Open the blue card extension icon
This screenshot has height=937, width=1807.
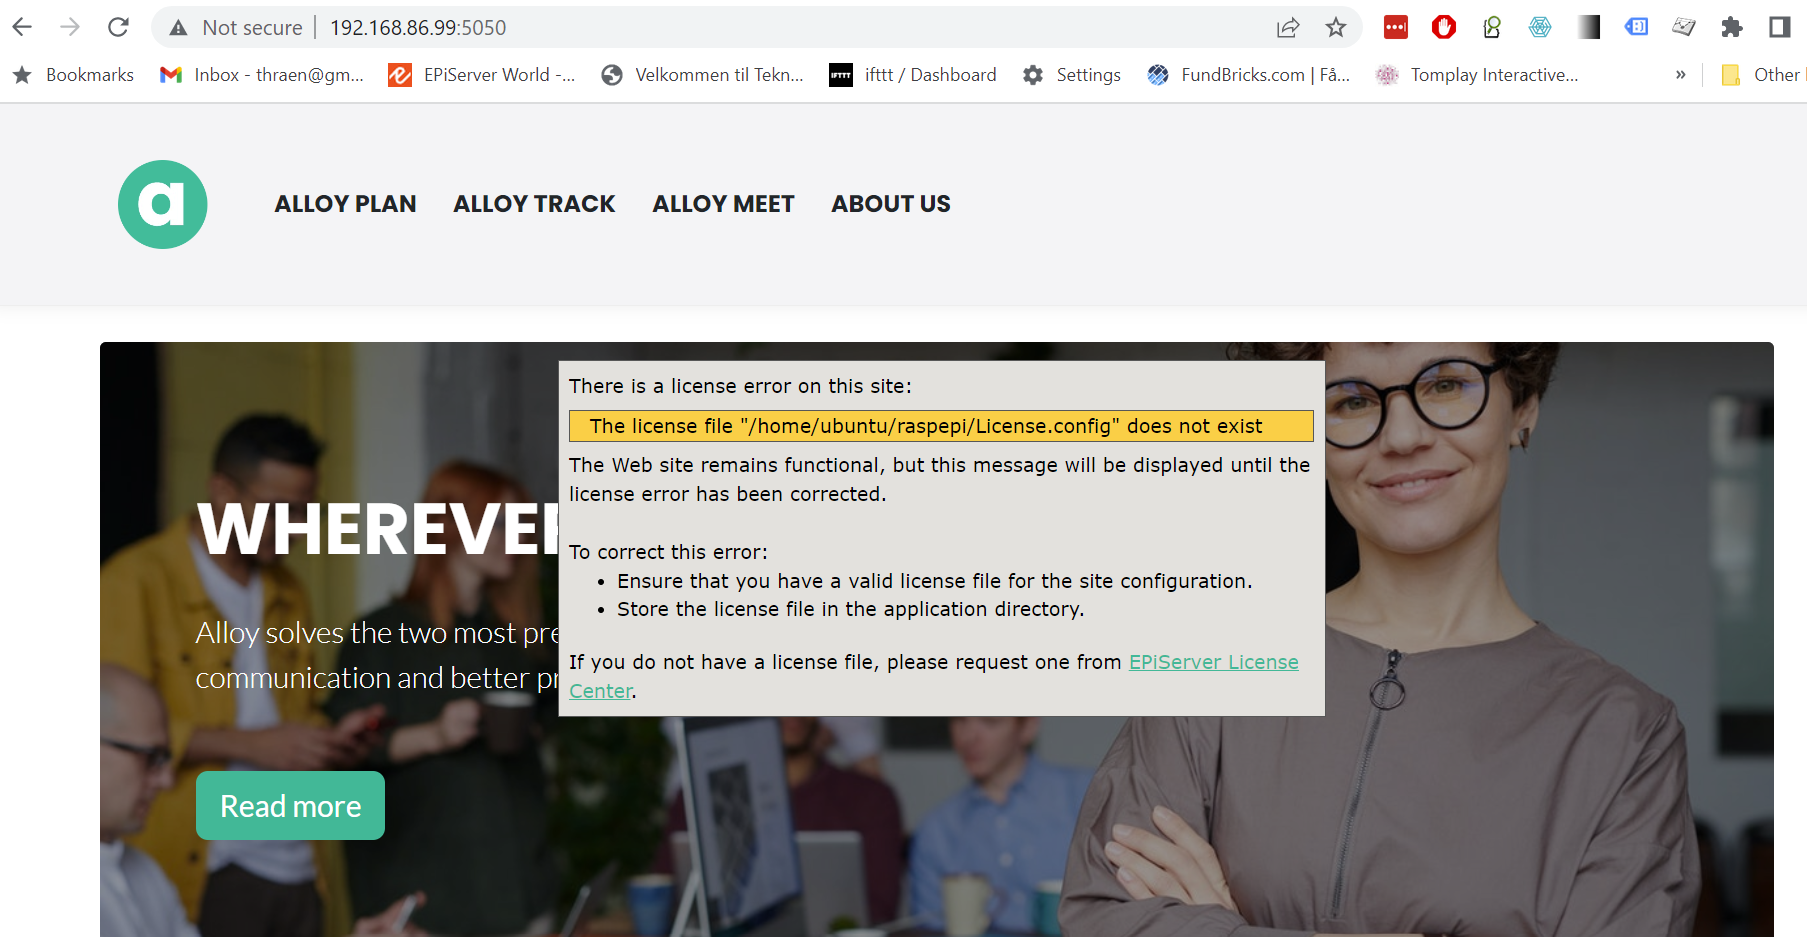click(x=1636, y=27)
